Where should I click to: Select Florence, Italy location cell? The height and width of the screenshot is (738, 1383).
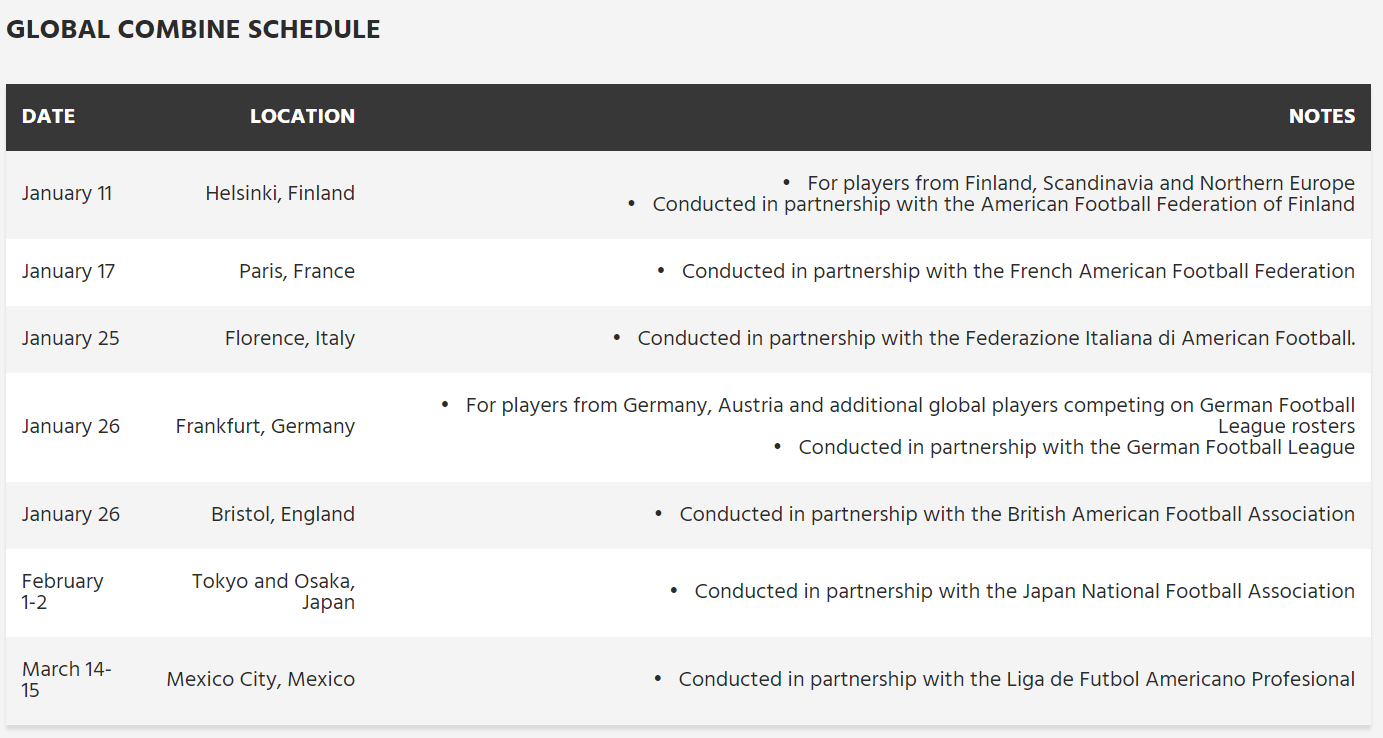point(290,338)
